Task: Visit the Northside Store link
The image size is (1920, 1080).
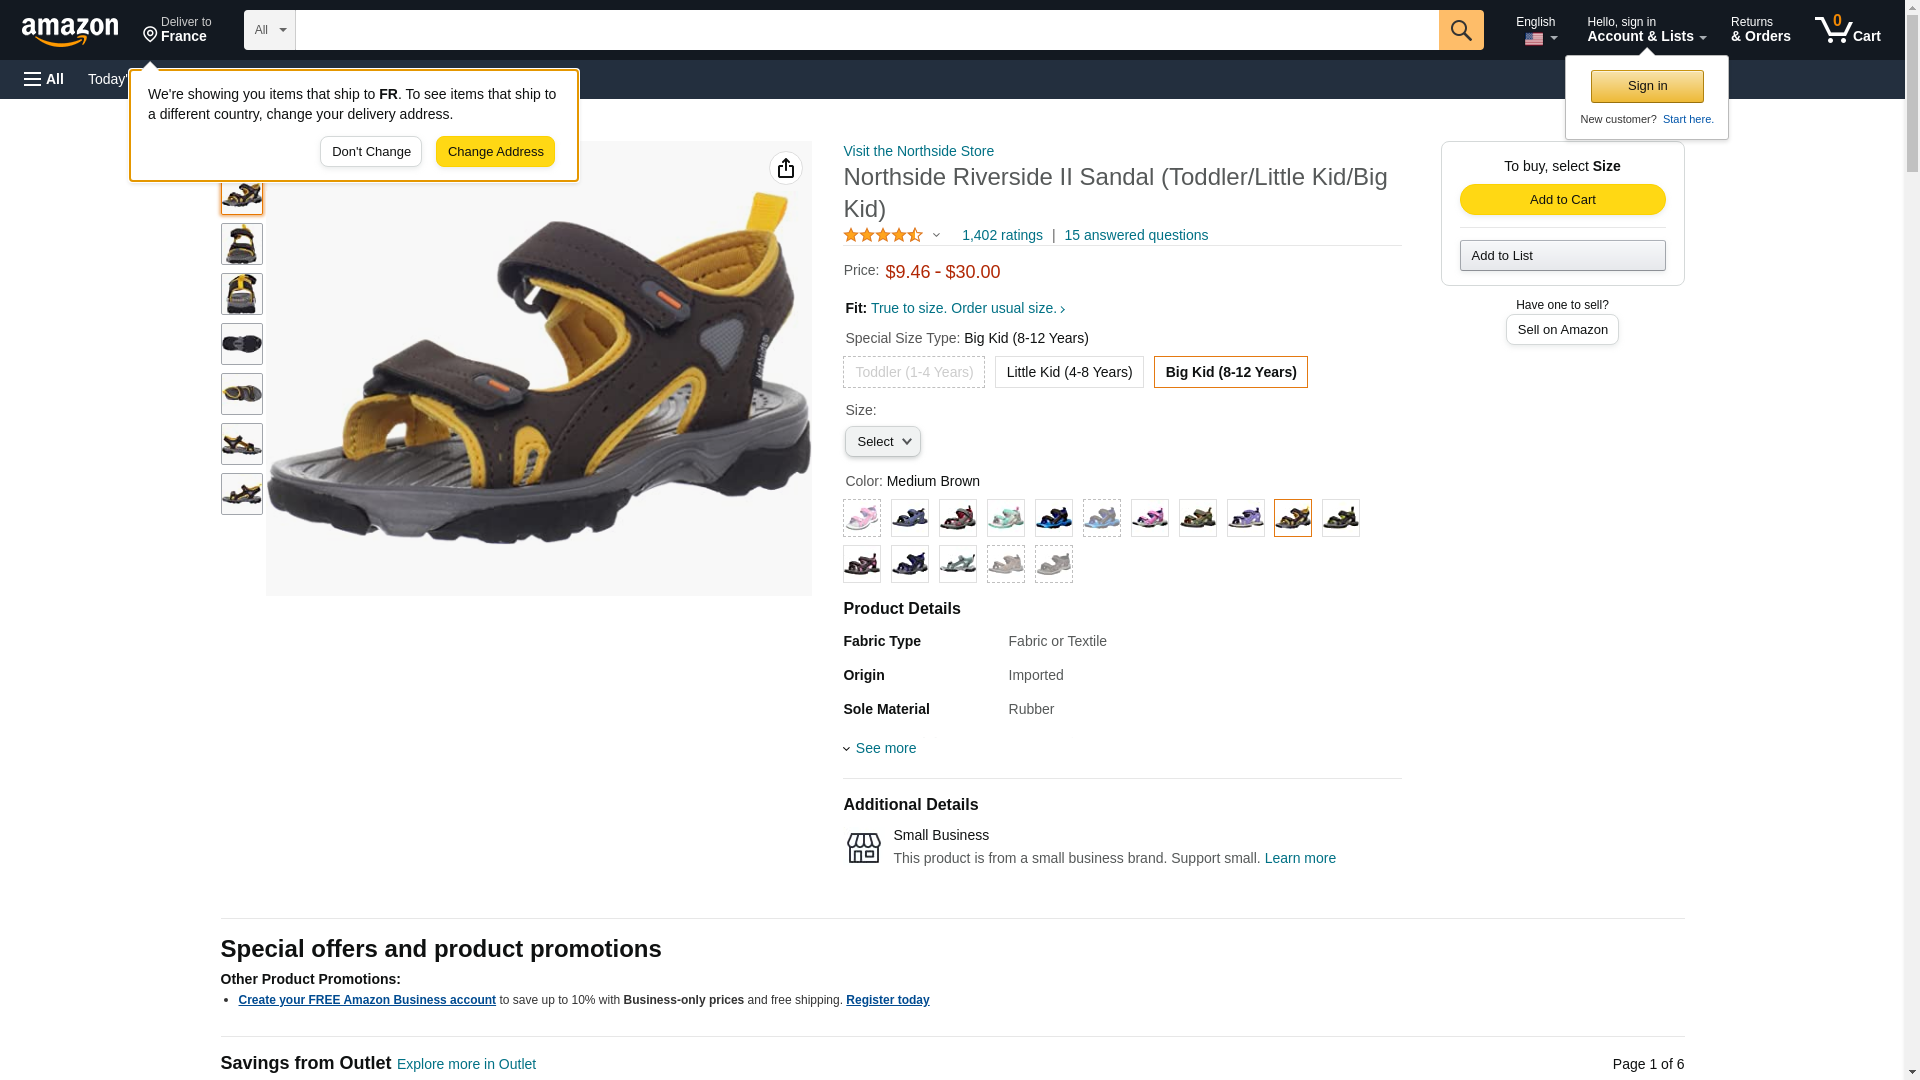Action: click(x=918, y=151)
